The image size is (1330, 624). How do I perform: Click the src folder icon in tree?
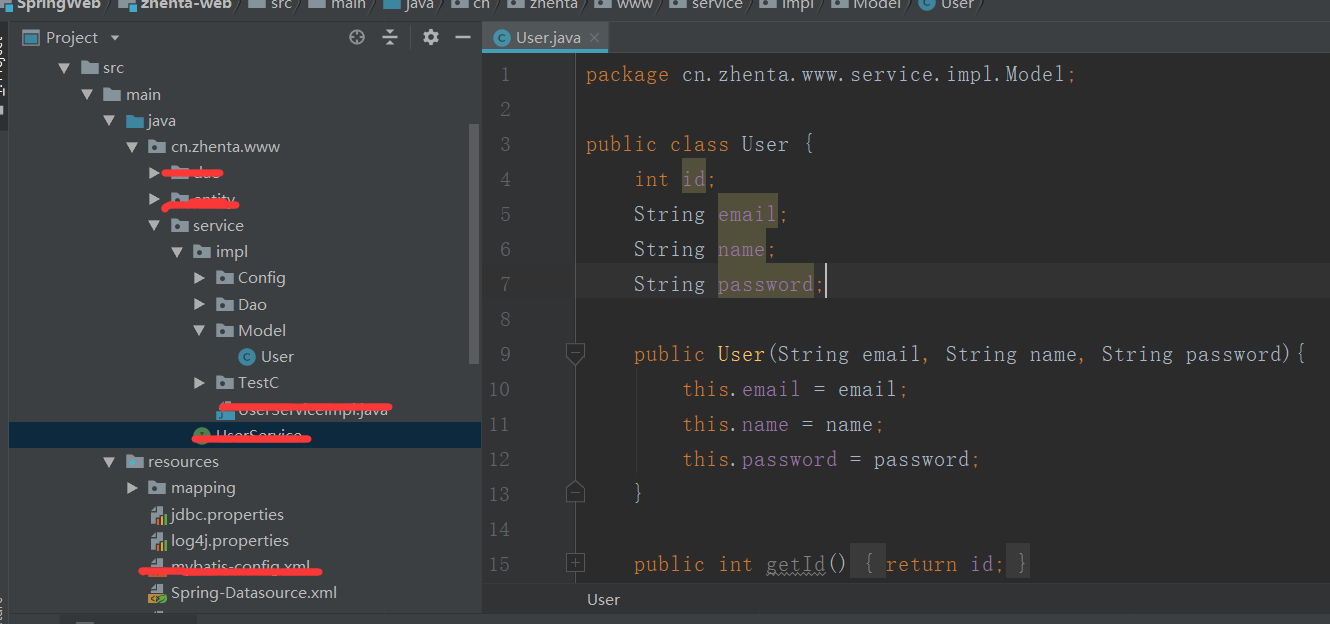coord(90,68)
